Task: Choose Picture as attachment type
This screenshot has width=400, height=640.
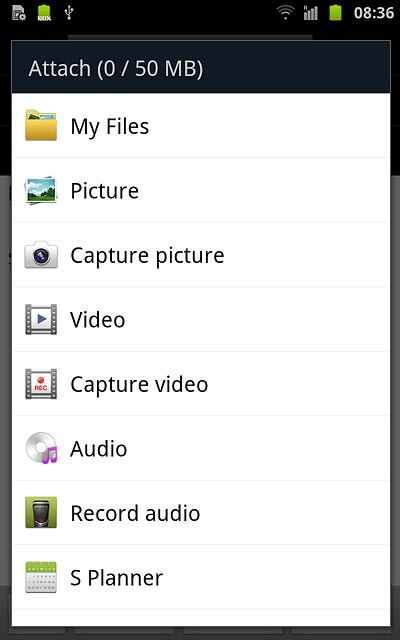Action: tap(201, 190)
